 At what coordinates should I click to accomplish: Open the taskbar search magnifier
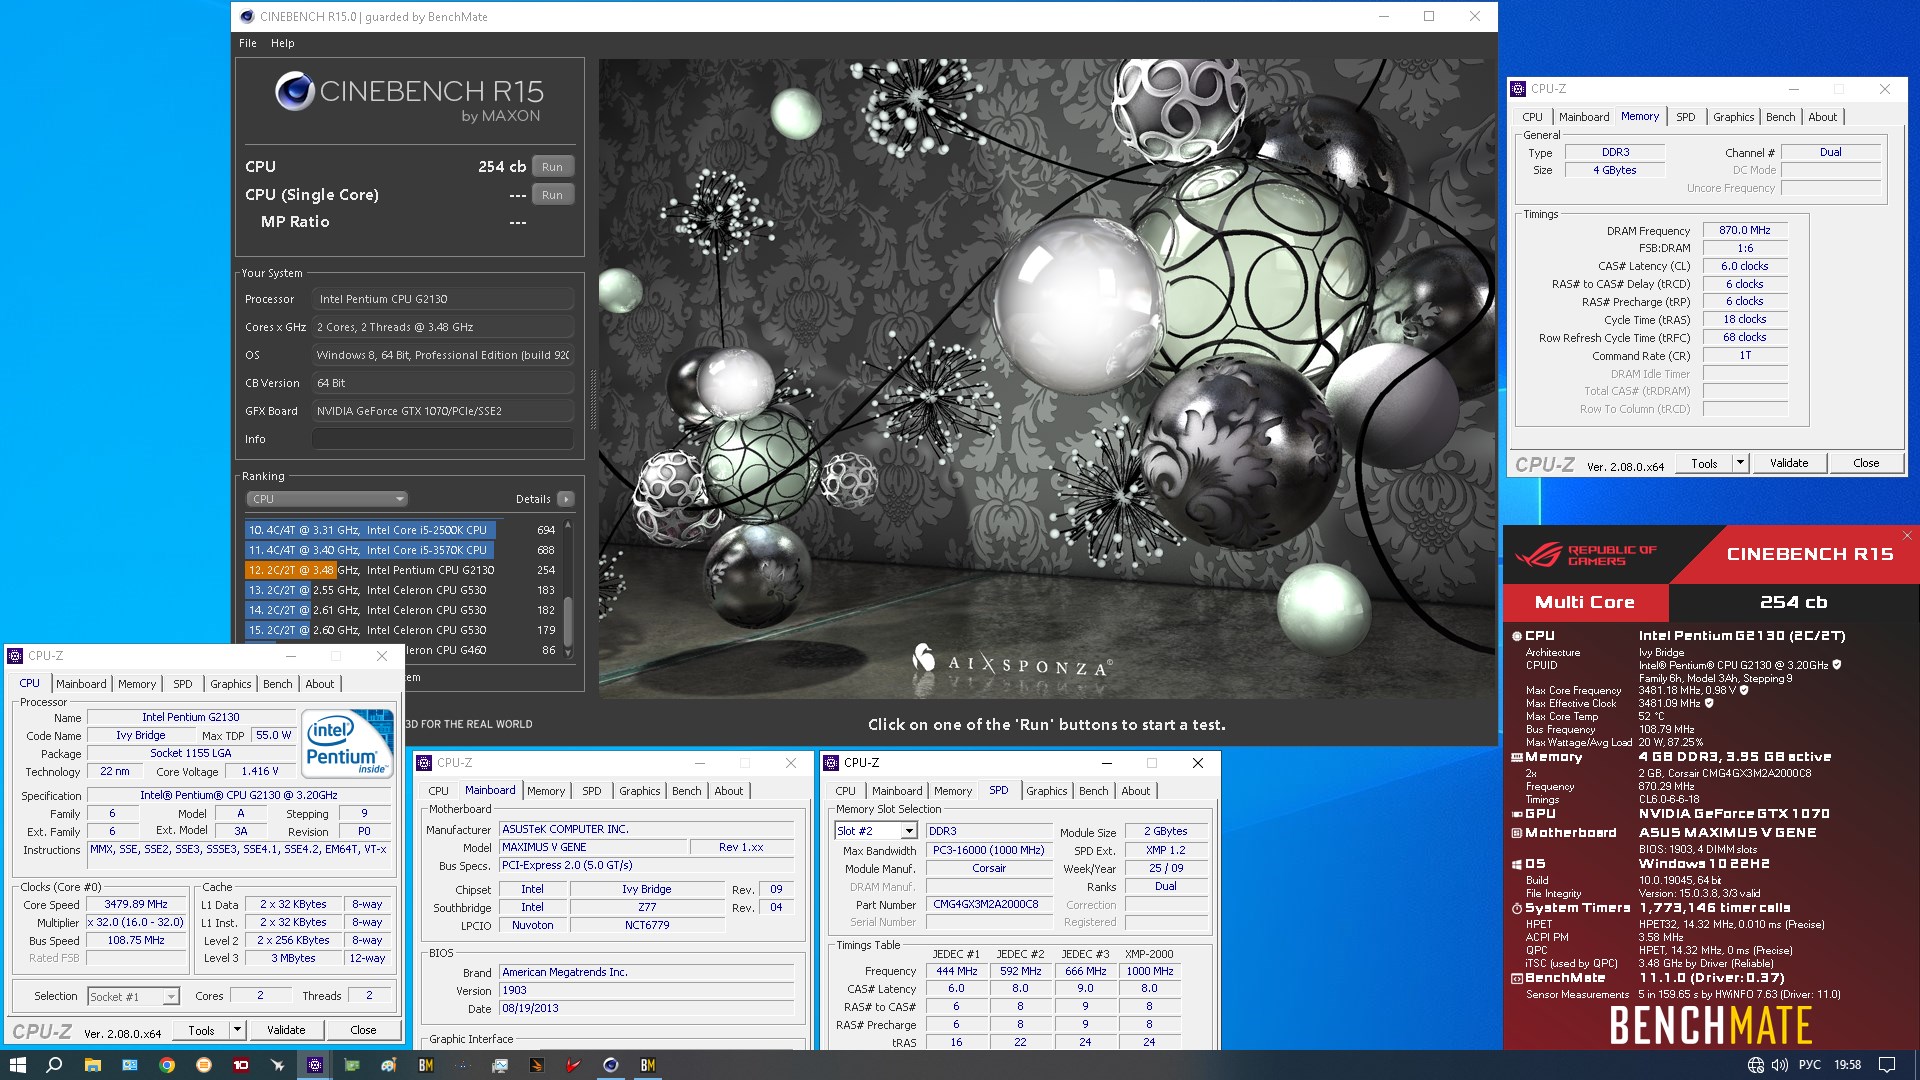(54, 1065)
